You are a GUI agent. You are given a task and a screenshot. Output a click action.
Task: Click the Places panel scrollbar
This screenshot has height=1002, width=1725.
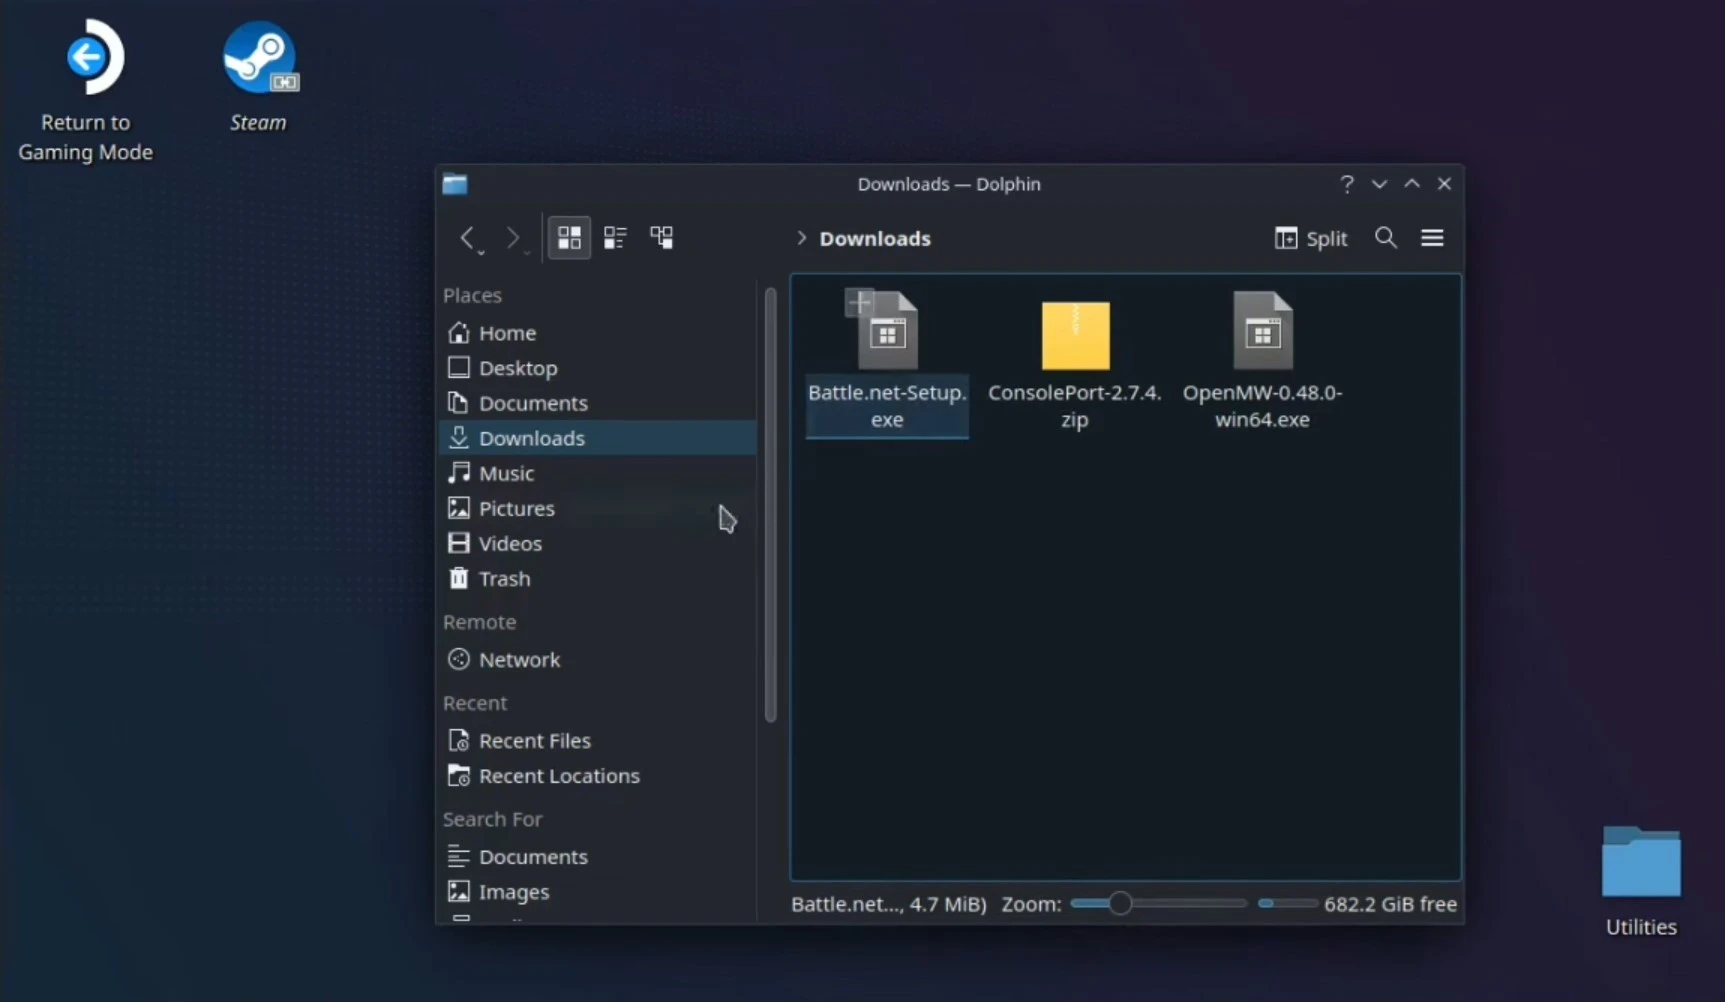click(x=770, y=505)
